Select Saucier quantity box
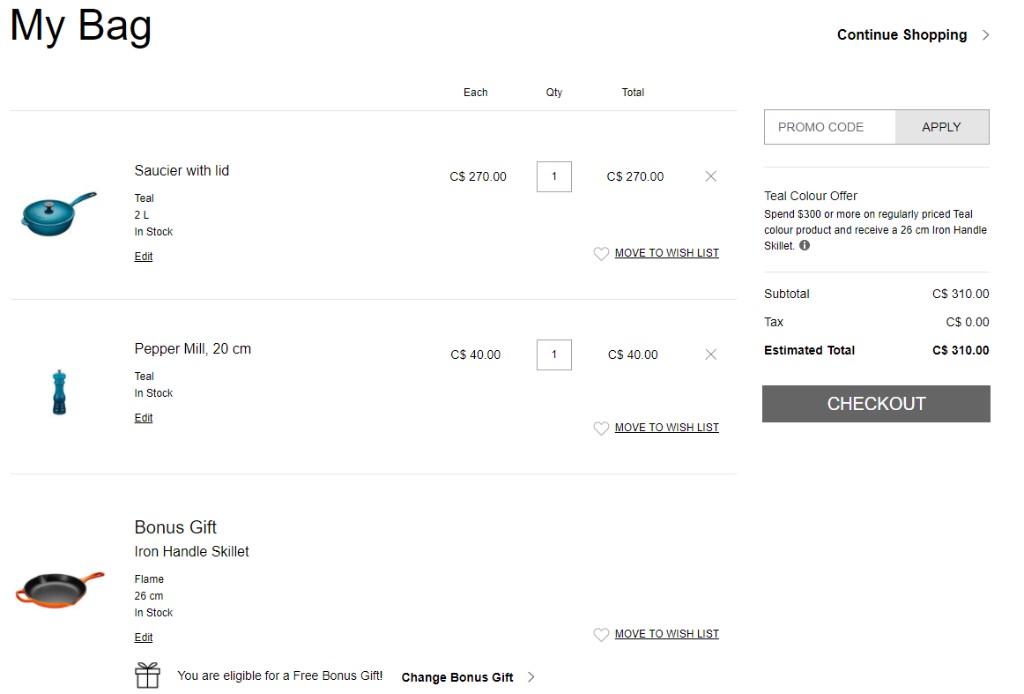The height and width of the screenshot is (694, 1024). [554, 176]
